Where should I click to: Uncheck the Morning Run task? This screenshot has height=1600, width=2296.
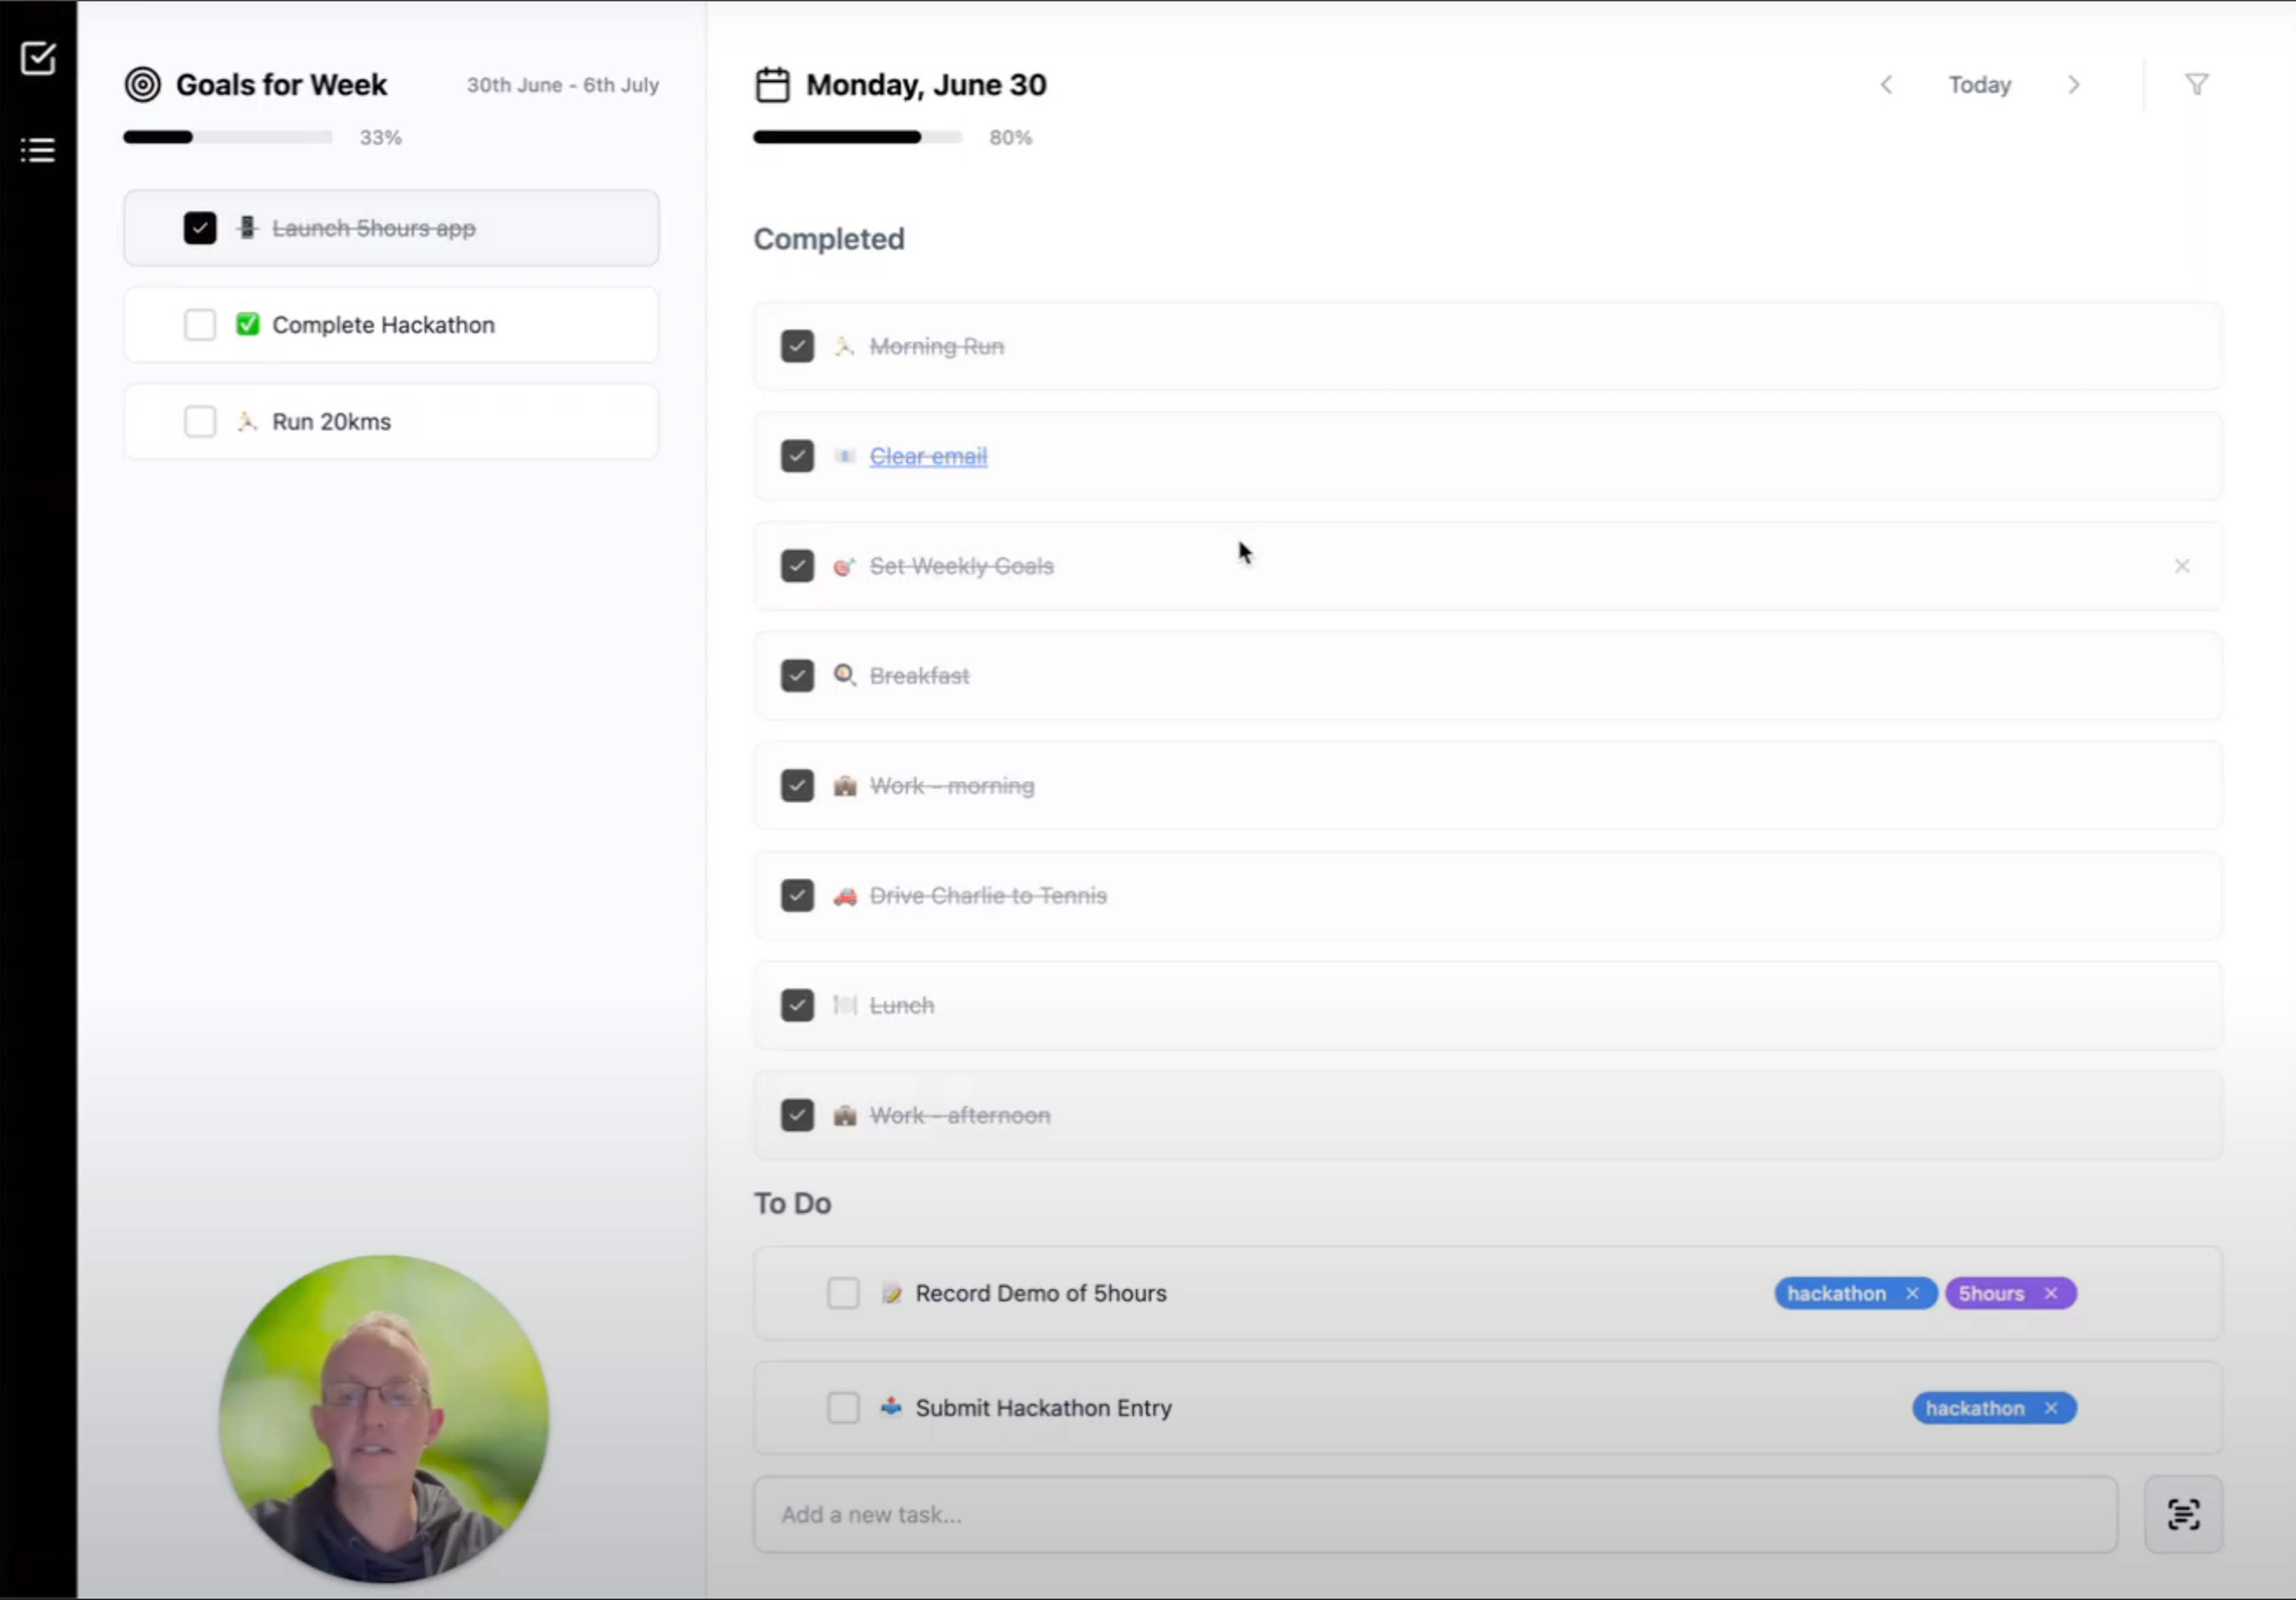click(797, 347)
